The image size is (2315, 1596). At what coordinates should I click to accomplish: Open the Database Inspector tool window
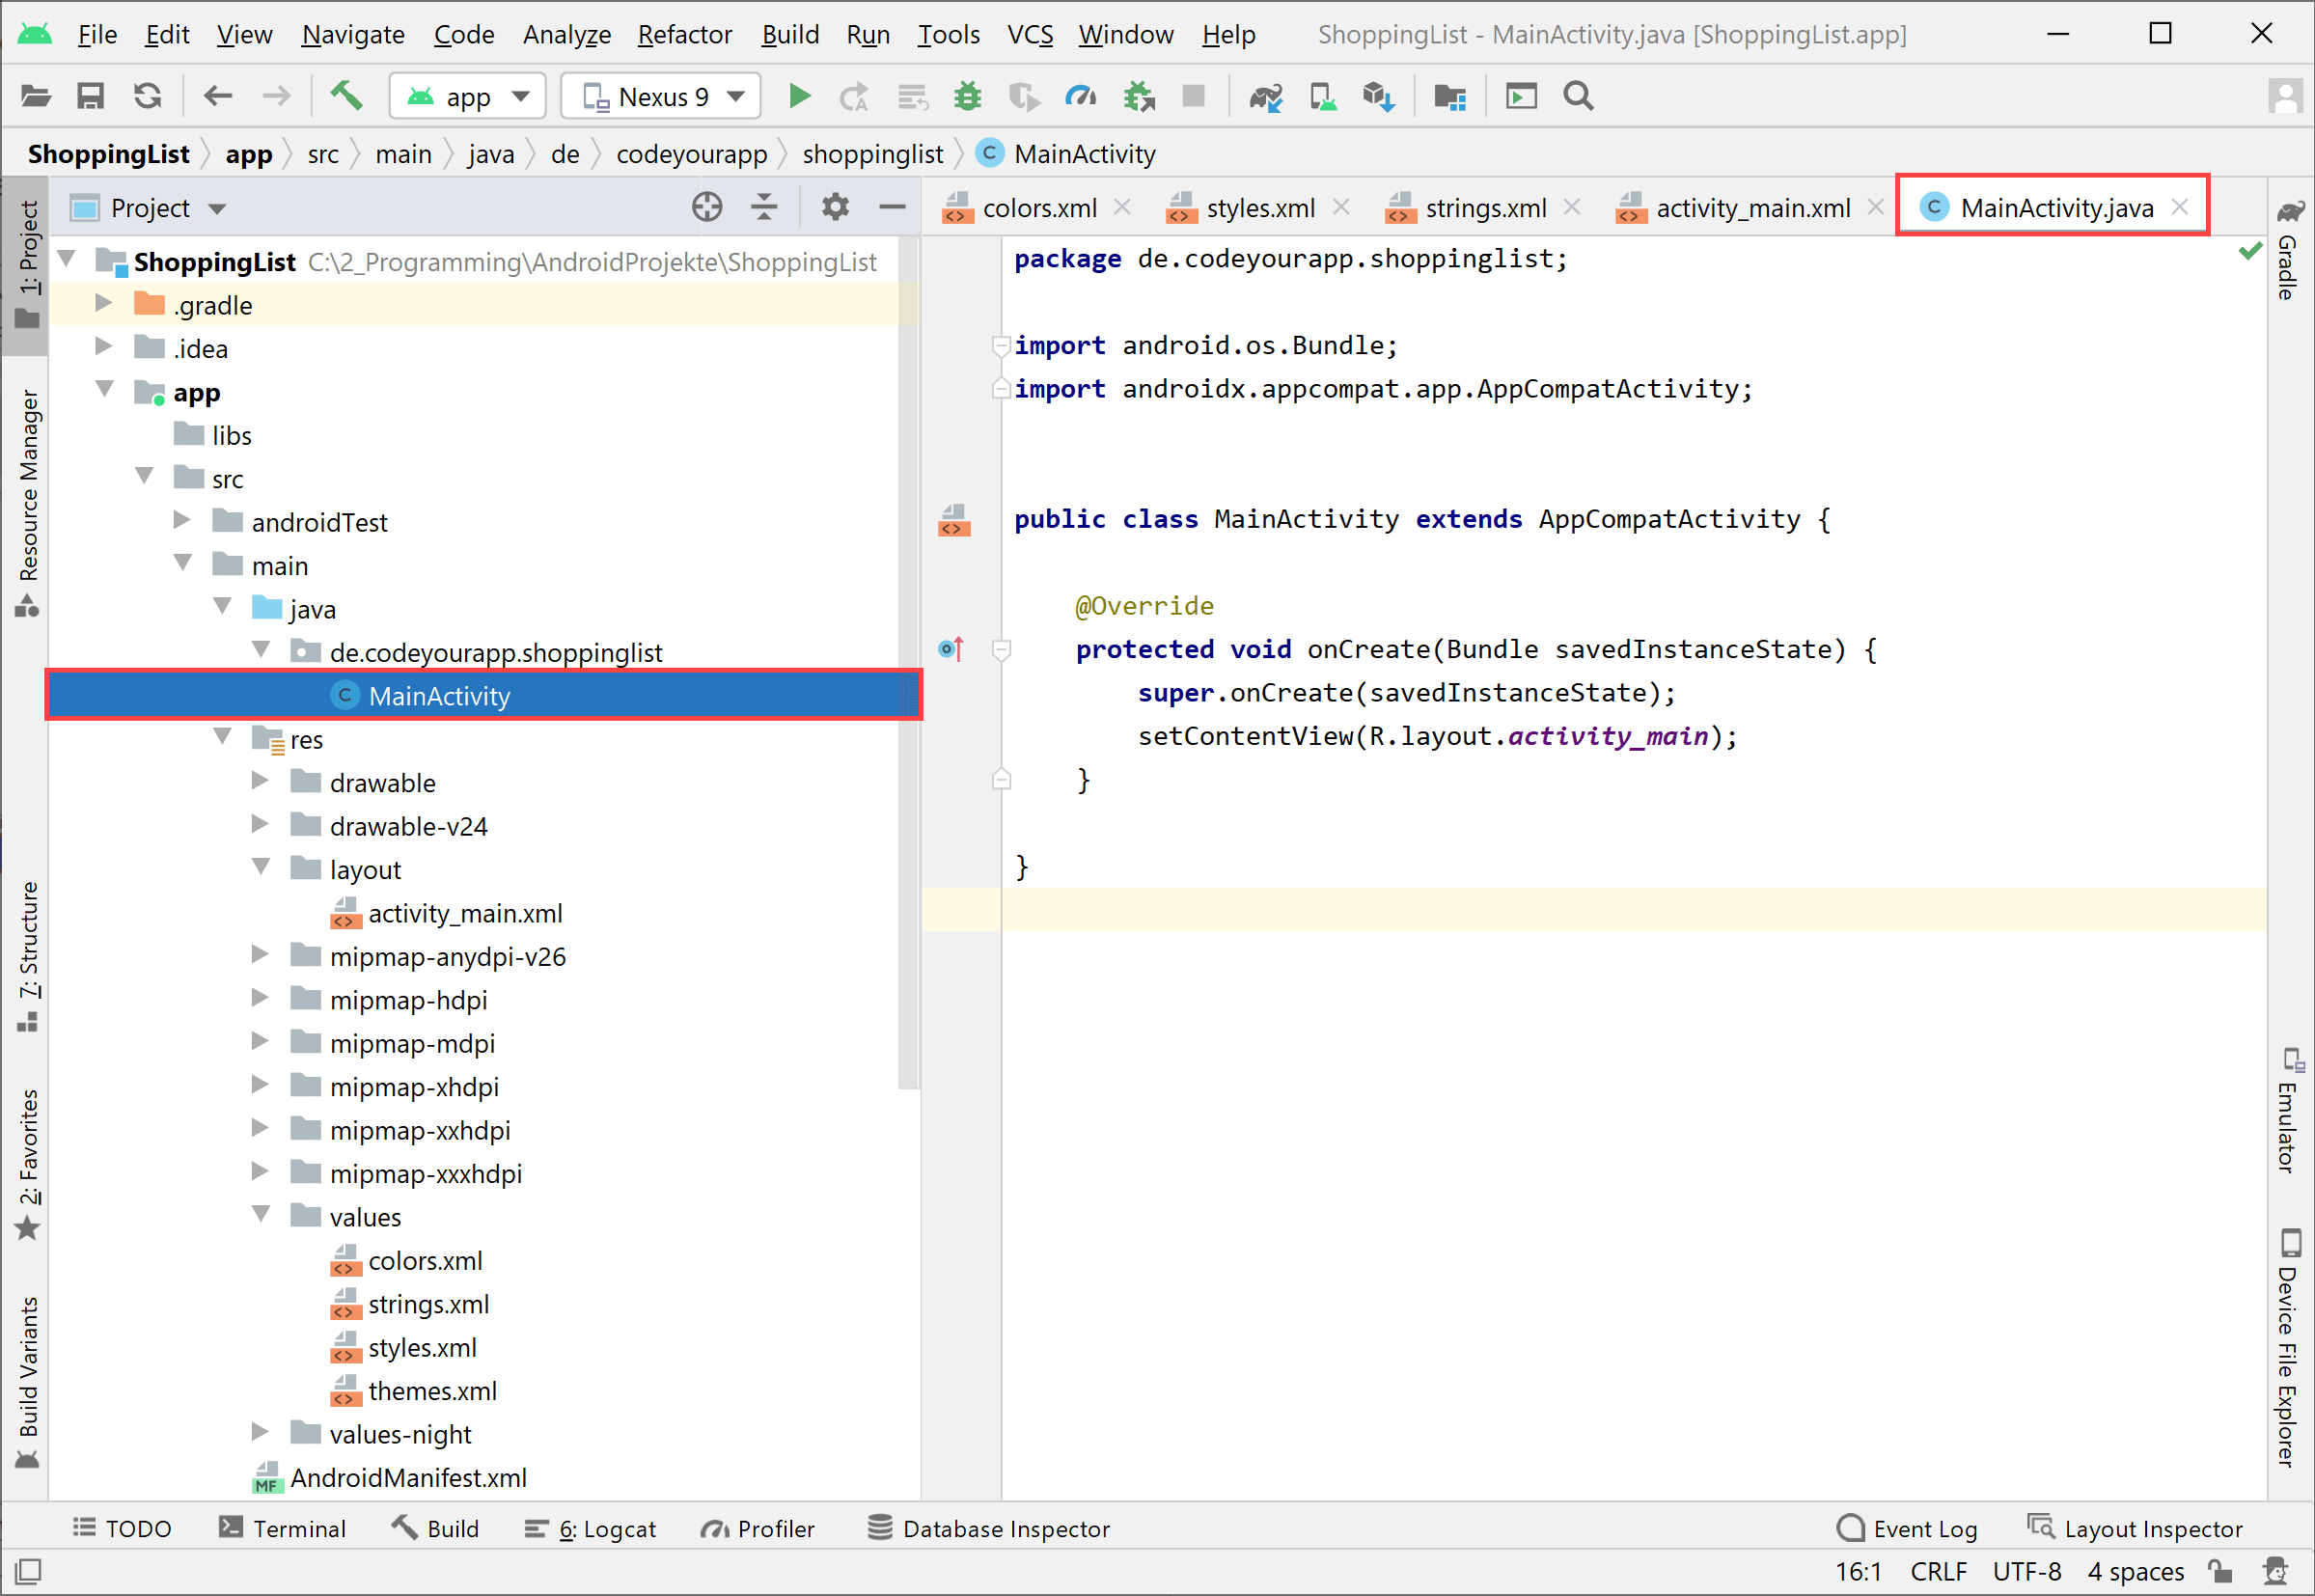pos(988,1529)
